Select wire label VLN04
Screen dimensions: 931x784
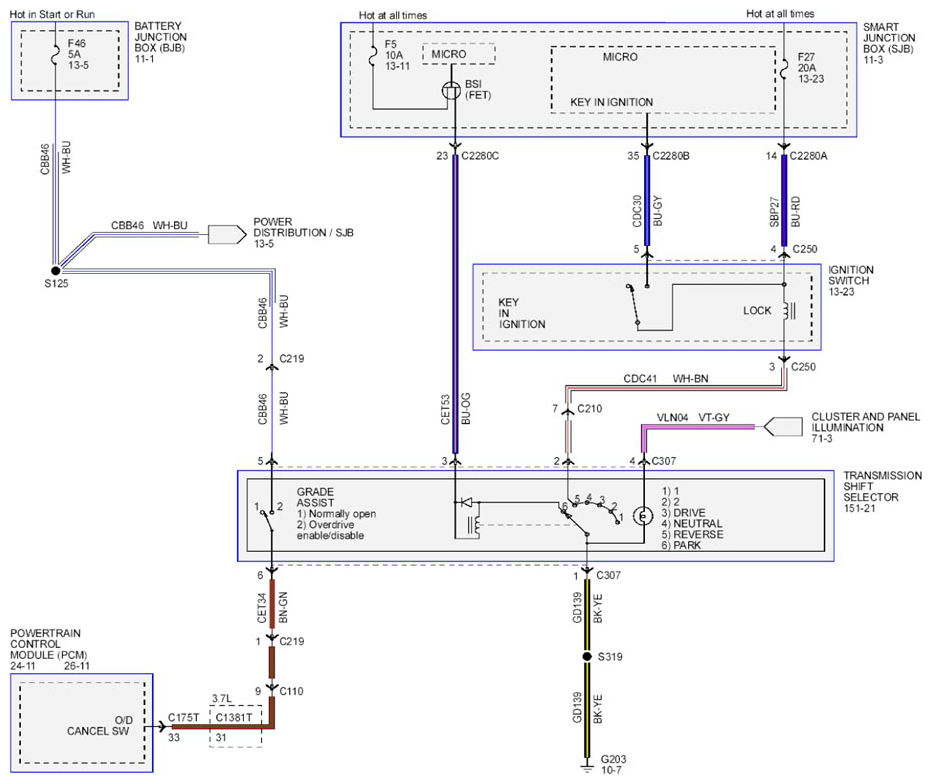(672, 418)
